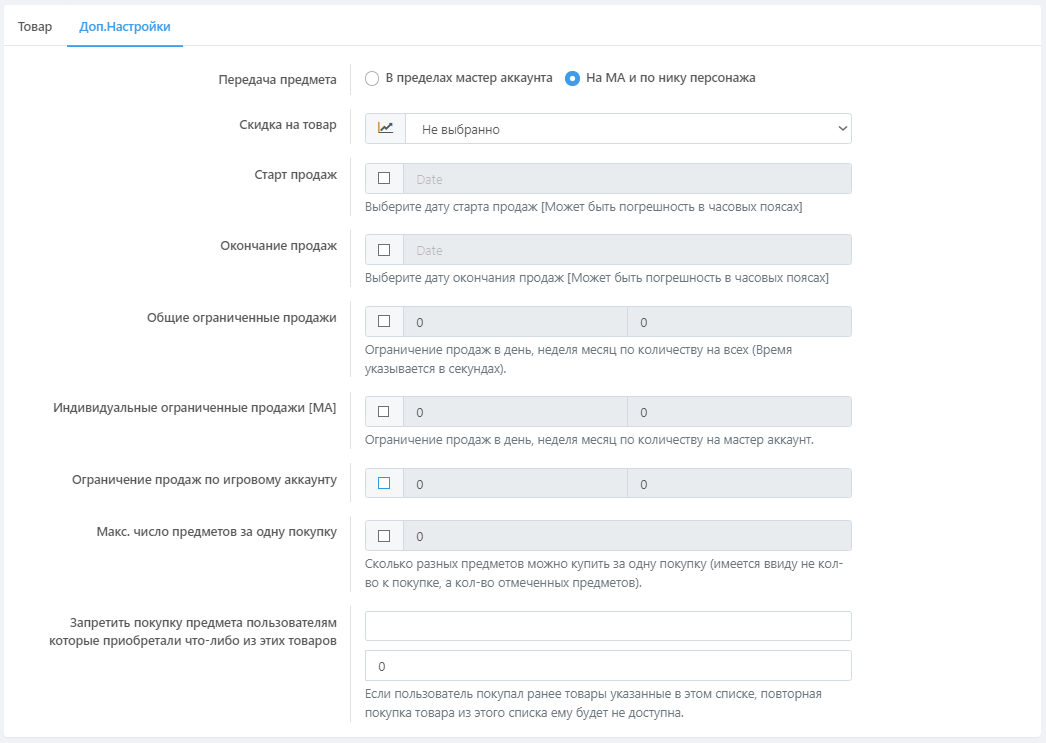
Task: Enable Ограничение продаж по игровому аккаунту checkbox
Action: point(384,484)
